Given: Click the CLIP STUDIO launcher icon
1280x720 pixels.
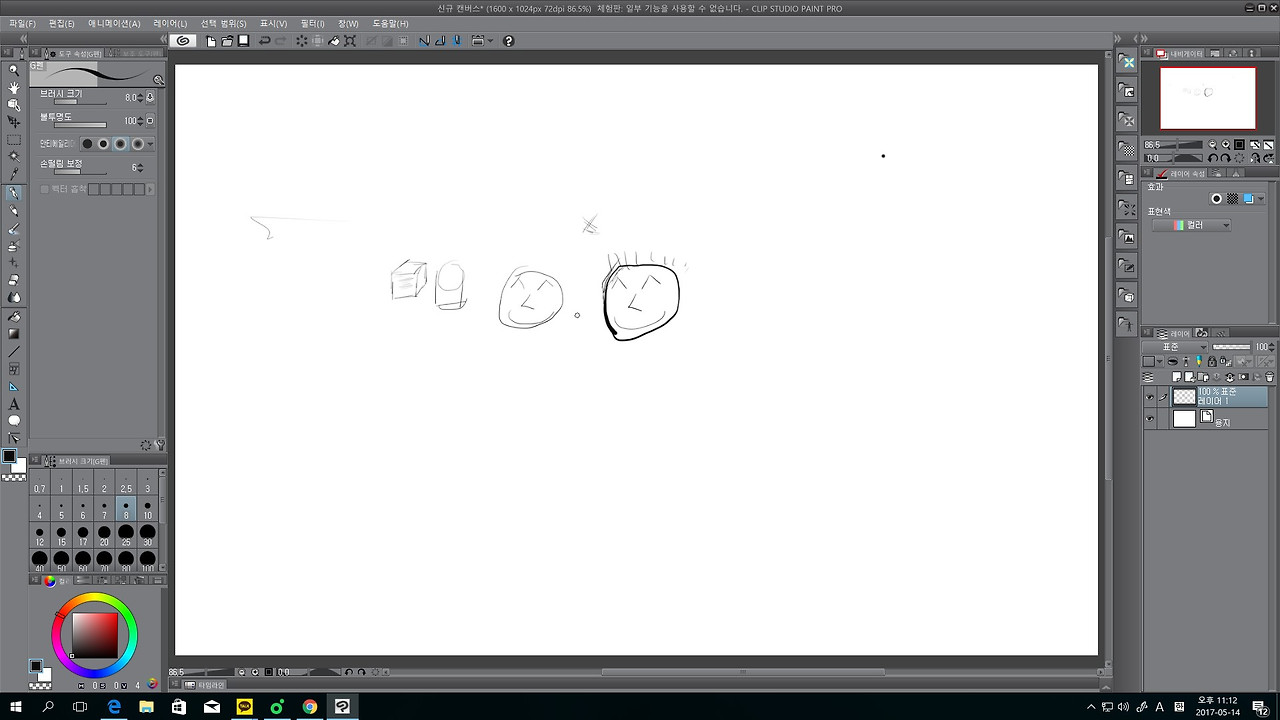Looking at the screenshot, I should coord(182,41).
